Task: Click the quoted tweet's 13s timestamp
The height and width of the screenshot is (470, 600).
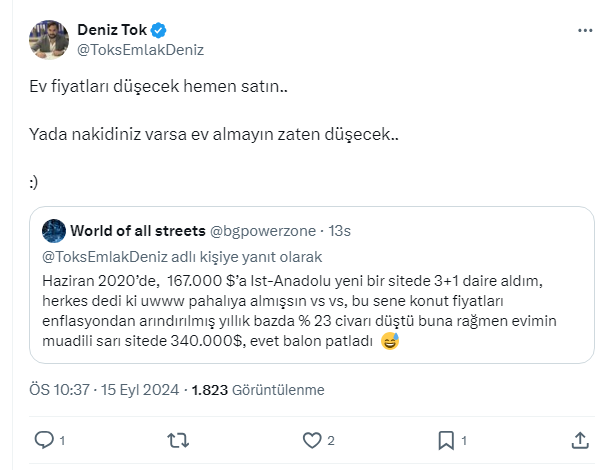Action: tap(340, 231)
